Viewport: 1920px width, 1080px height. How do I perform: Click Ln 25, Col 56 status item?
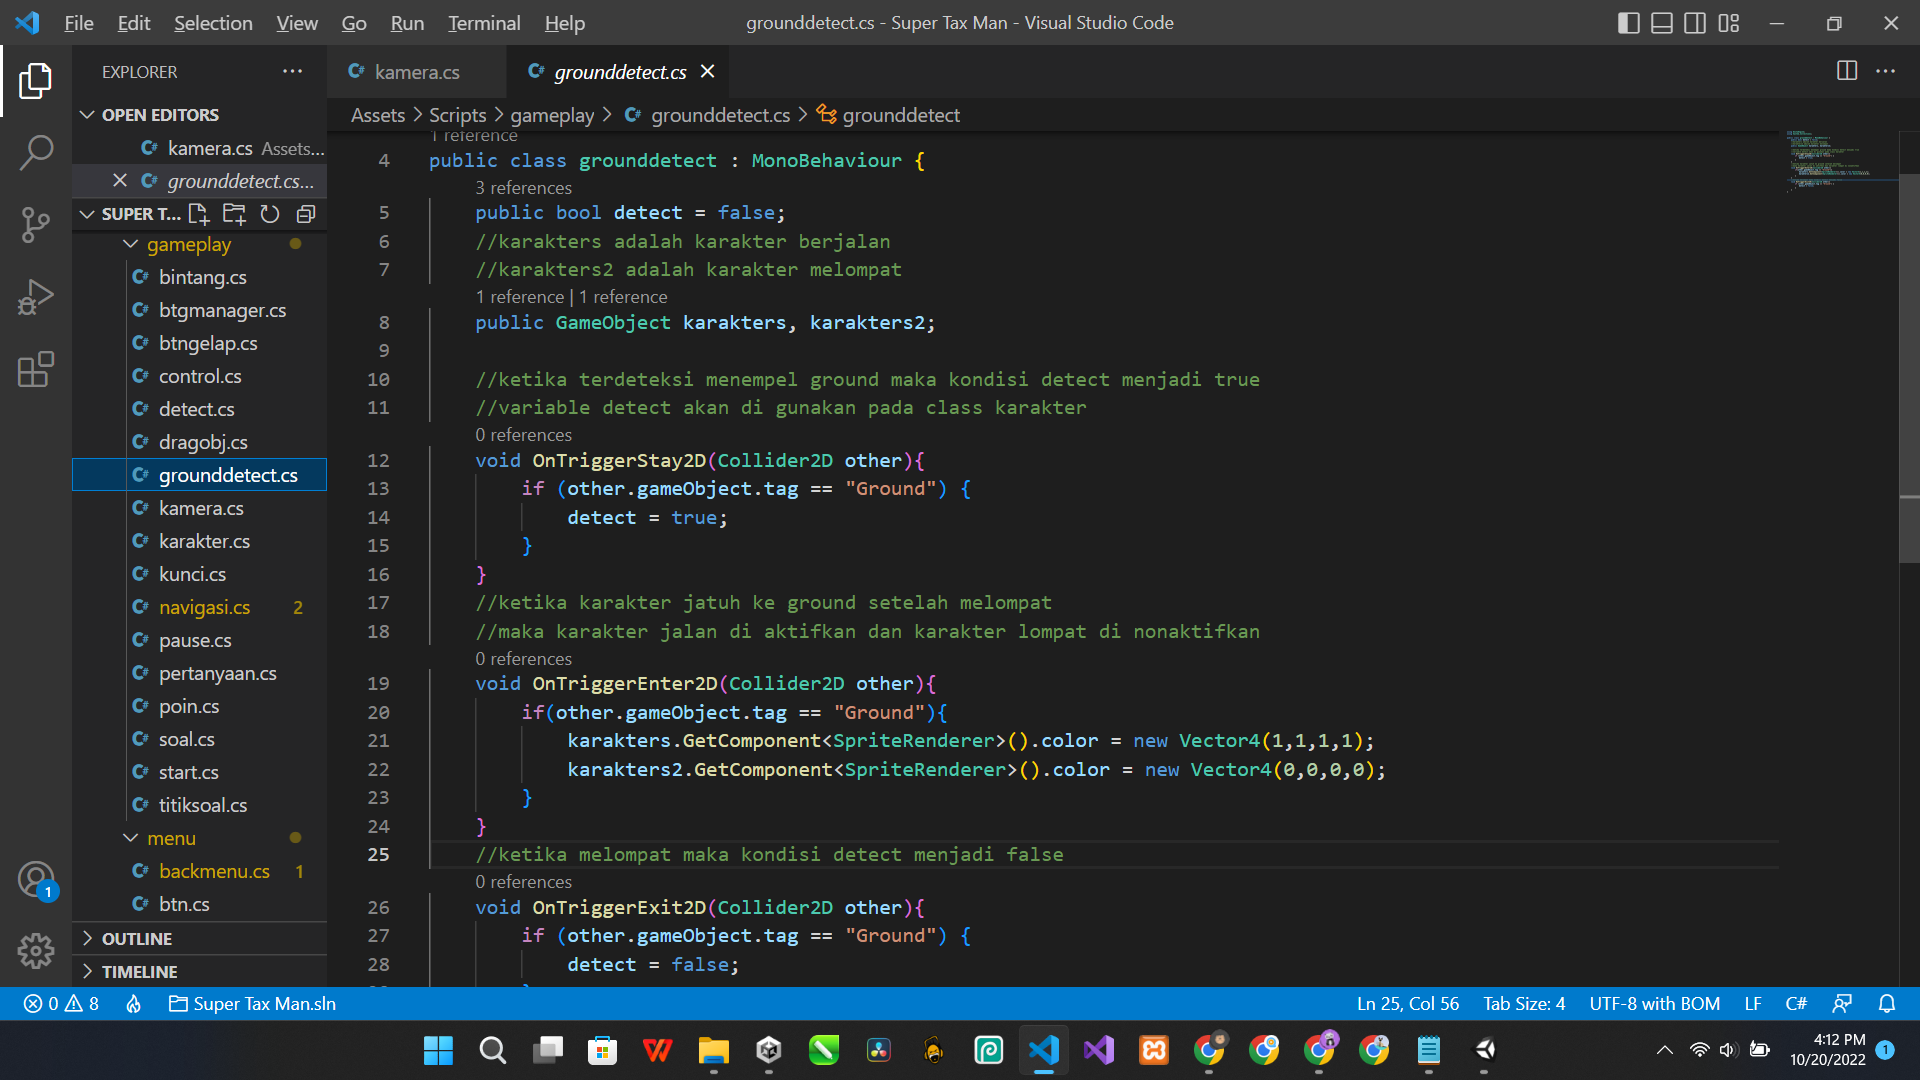click(x=1407, y=1003)
